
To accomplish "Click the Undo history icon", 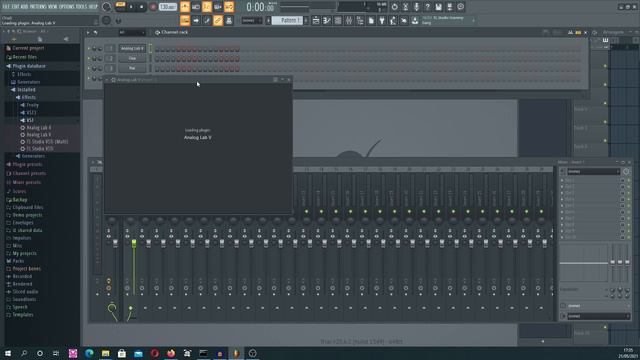I will [394, 7].
